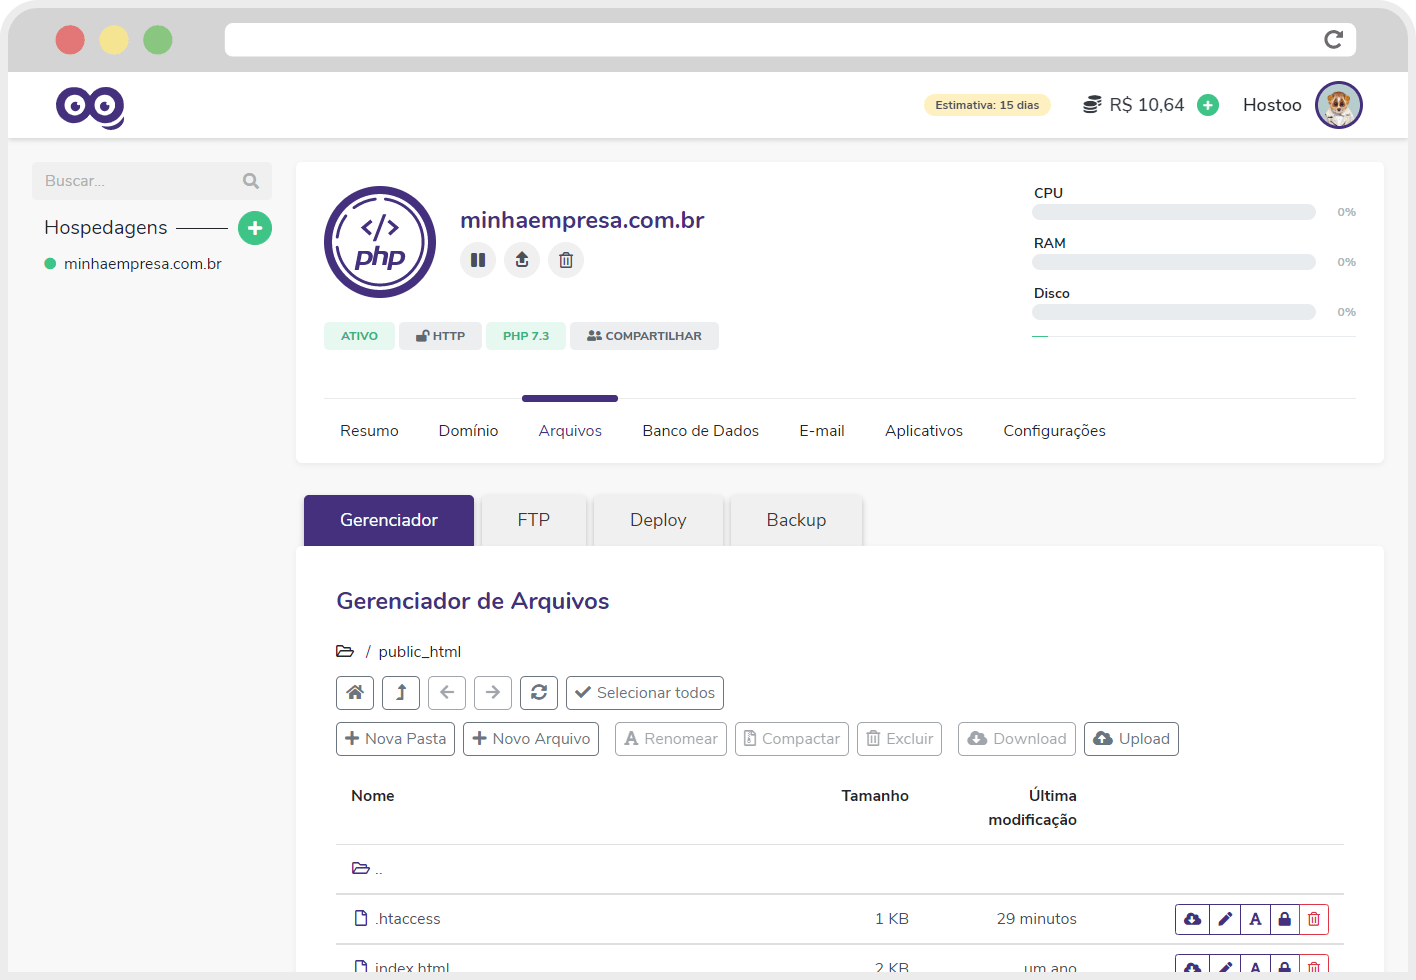Viewport: 1416px width, 980px height.
Task: Click the R$ 10,64 balance
Action: [x=1146, y=105]
